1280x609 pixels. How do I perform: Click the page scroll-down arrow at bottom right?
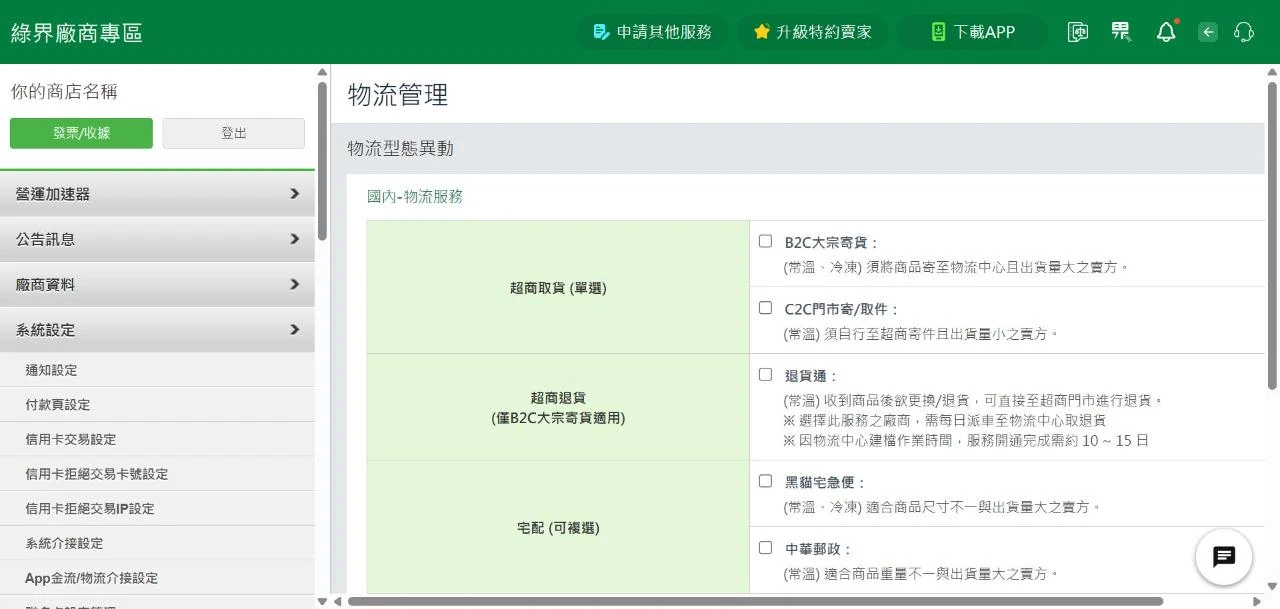coord(1272,586)
